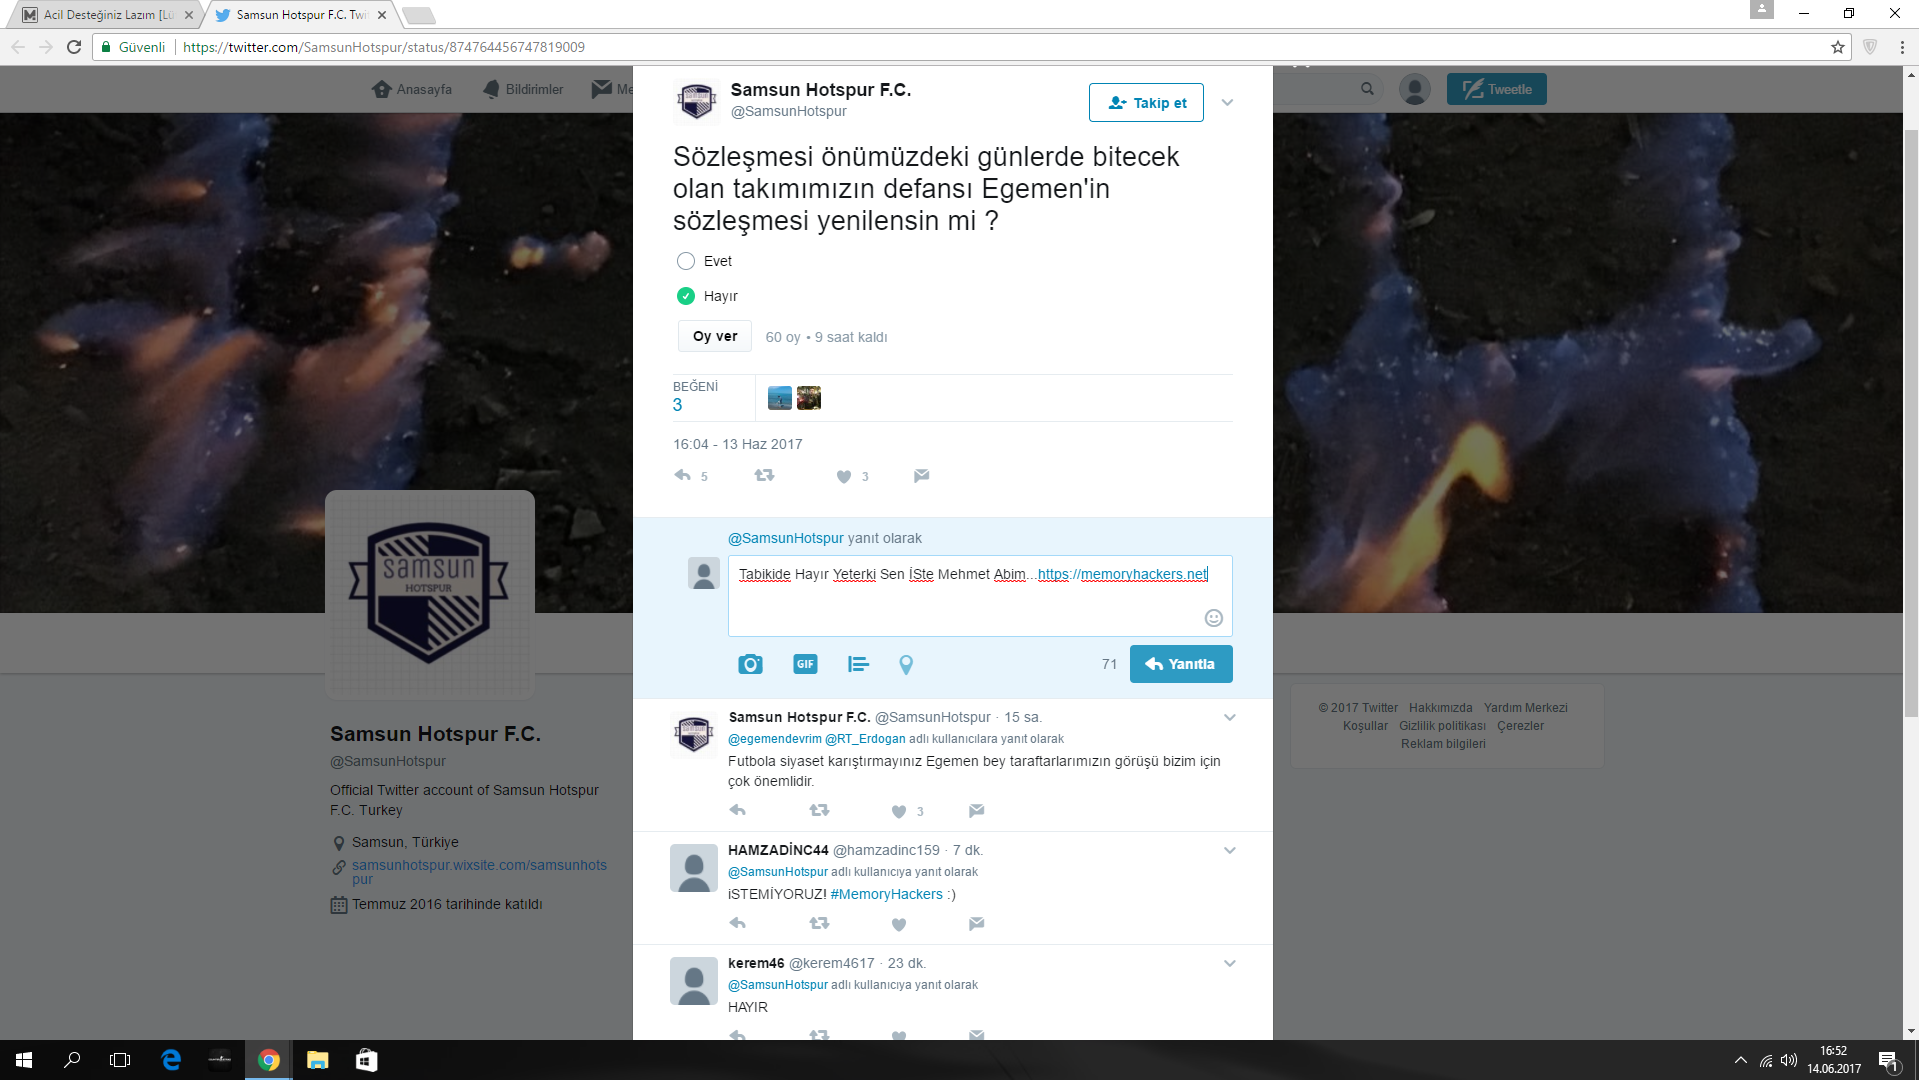Expand options for kerem46's reply
Screen dimensions: 1919x1080
(x=1230, y=963)
